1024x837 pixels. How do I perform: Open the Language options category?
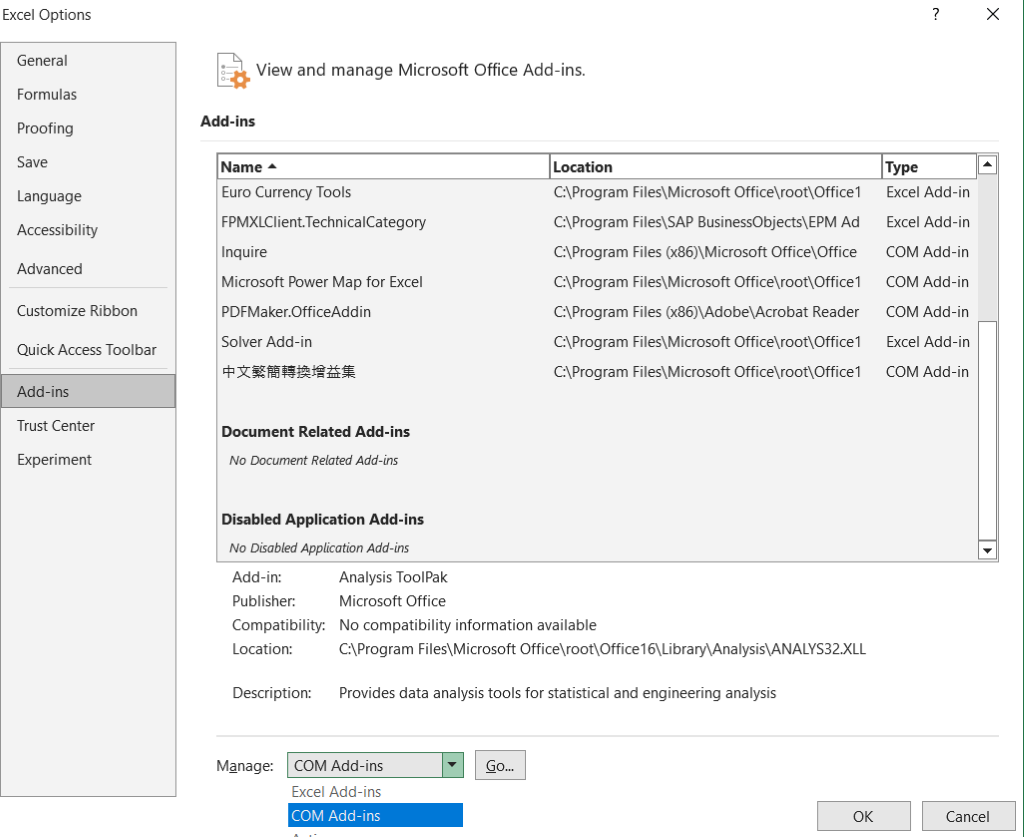coord(88,196)
